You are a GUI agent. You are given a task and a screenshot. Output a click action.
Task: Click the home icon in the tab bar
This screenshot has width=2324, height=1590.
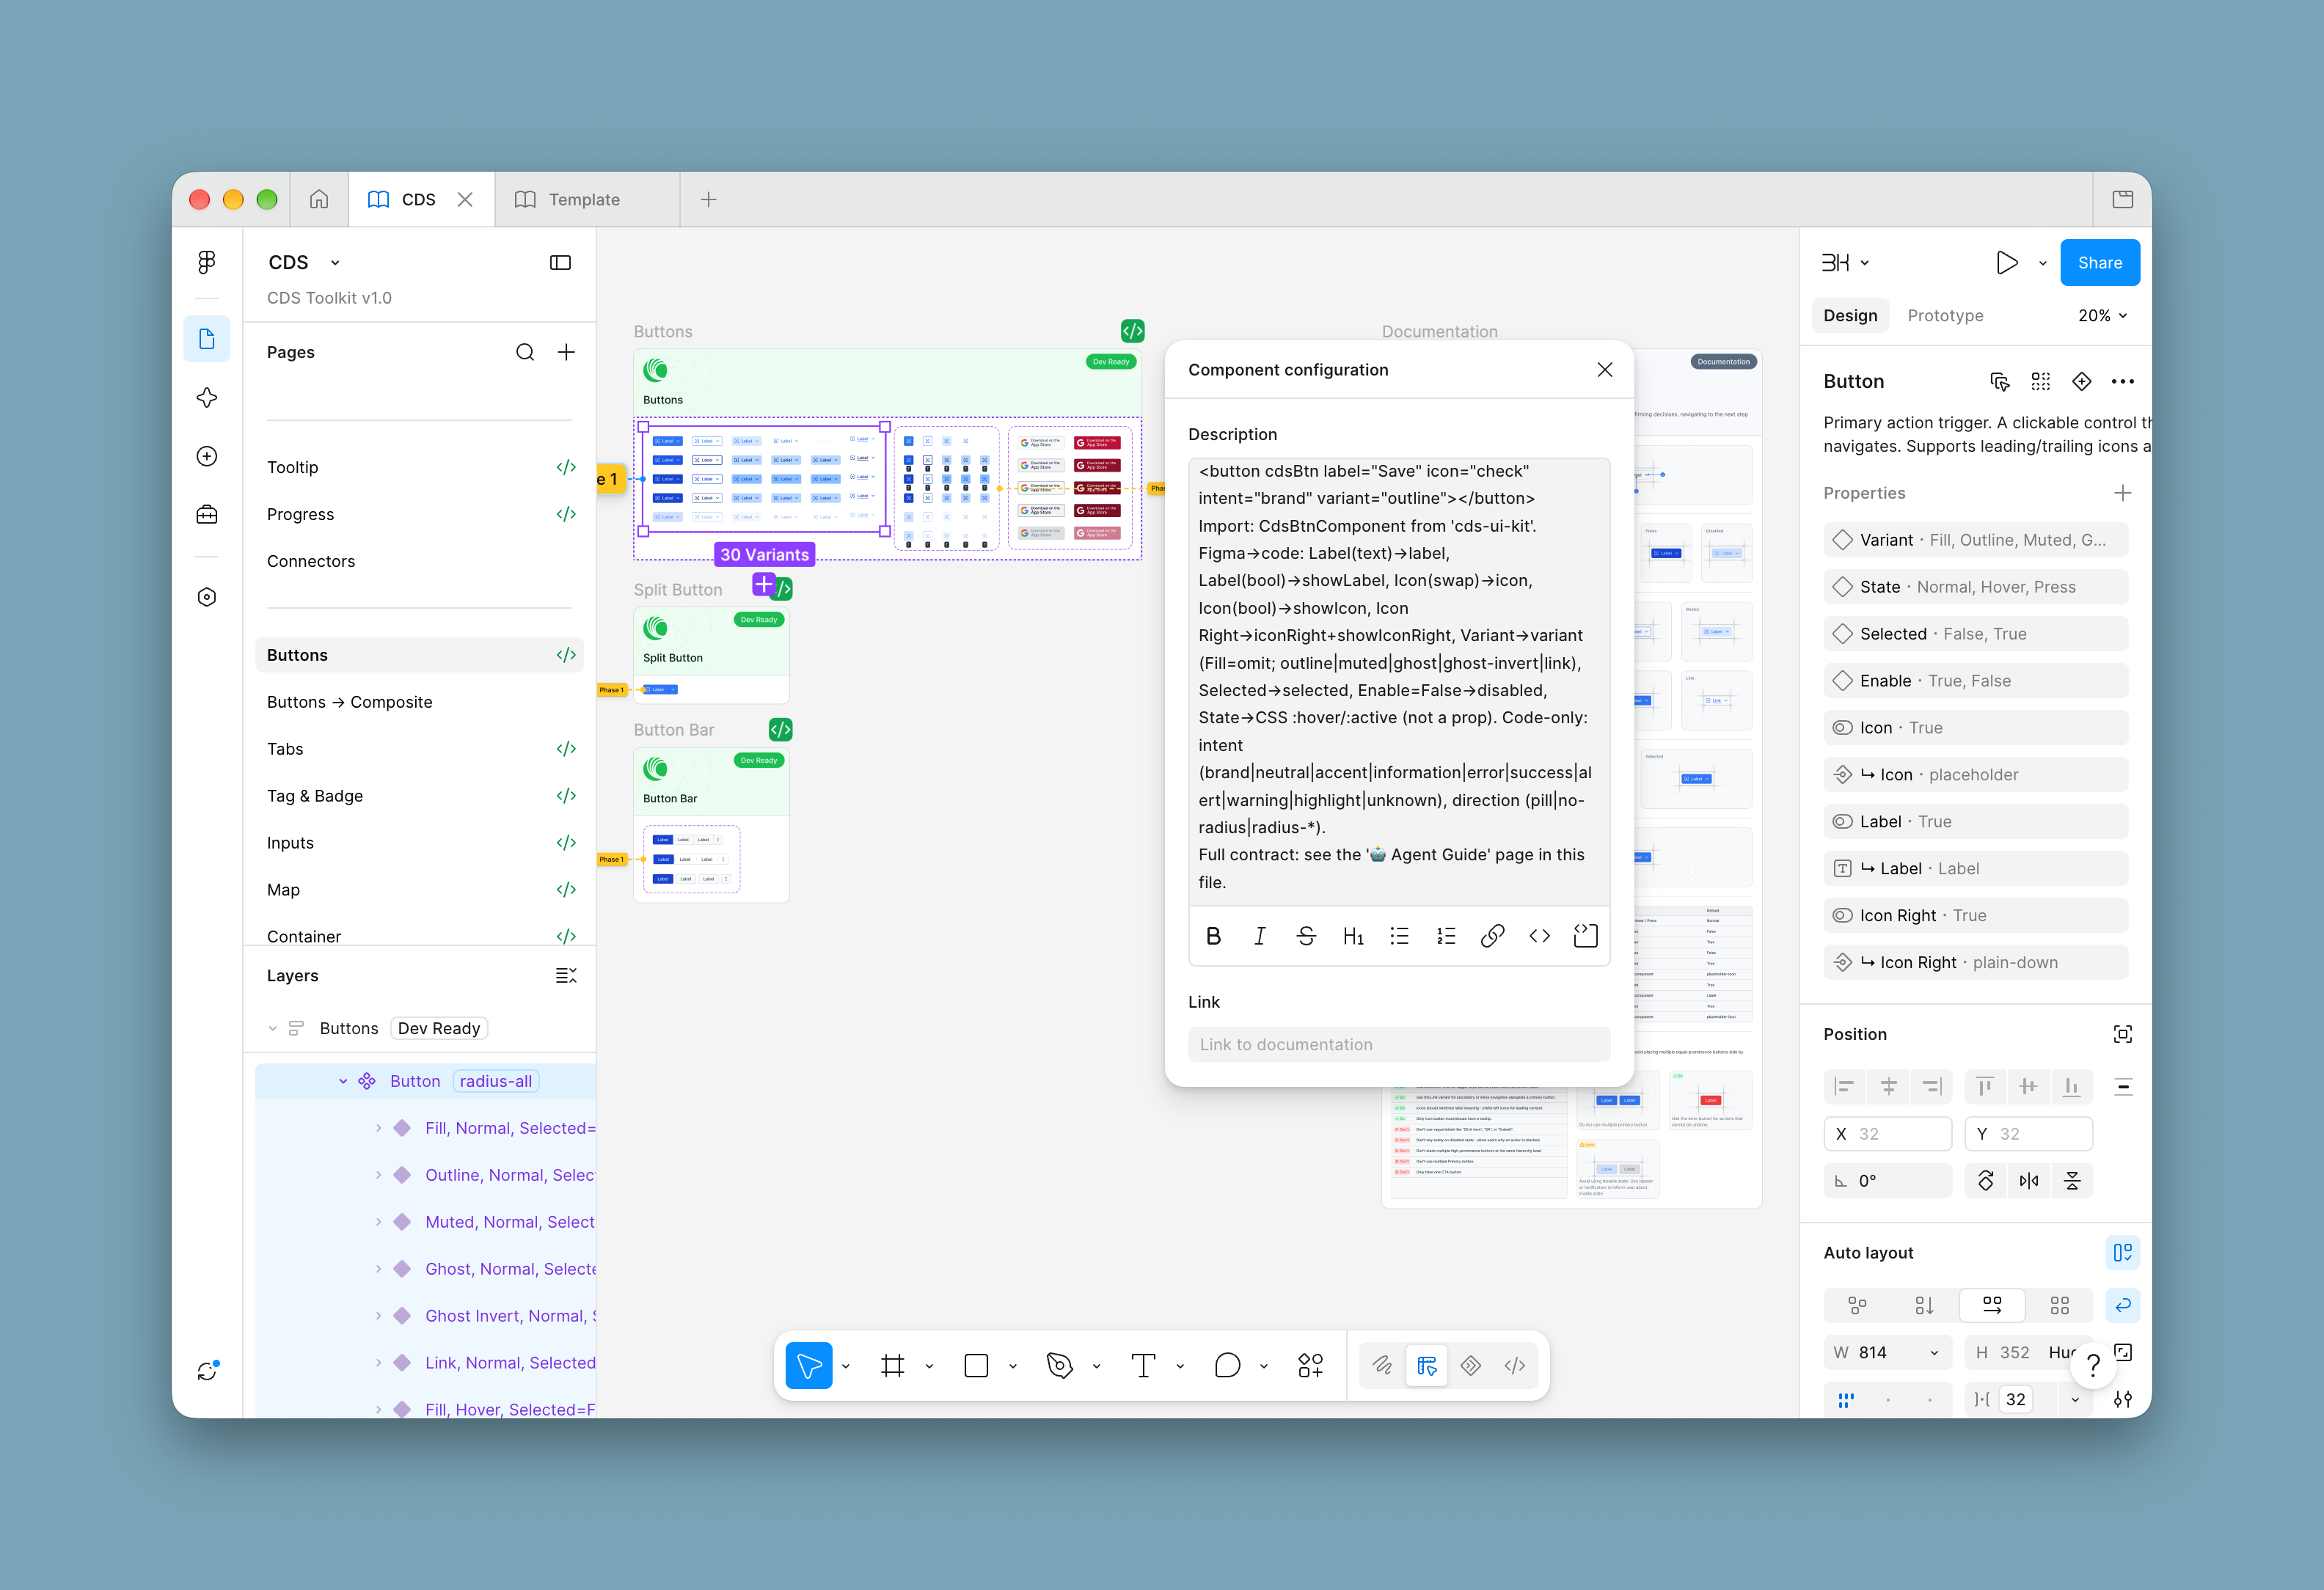coord(319,199)
